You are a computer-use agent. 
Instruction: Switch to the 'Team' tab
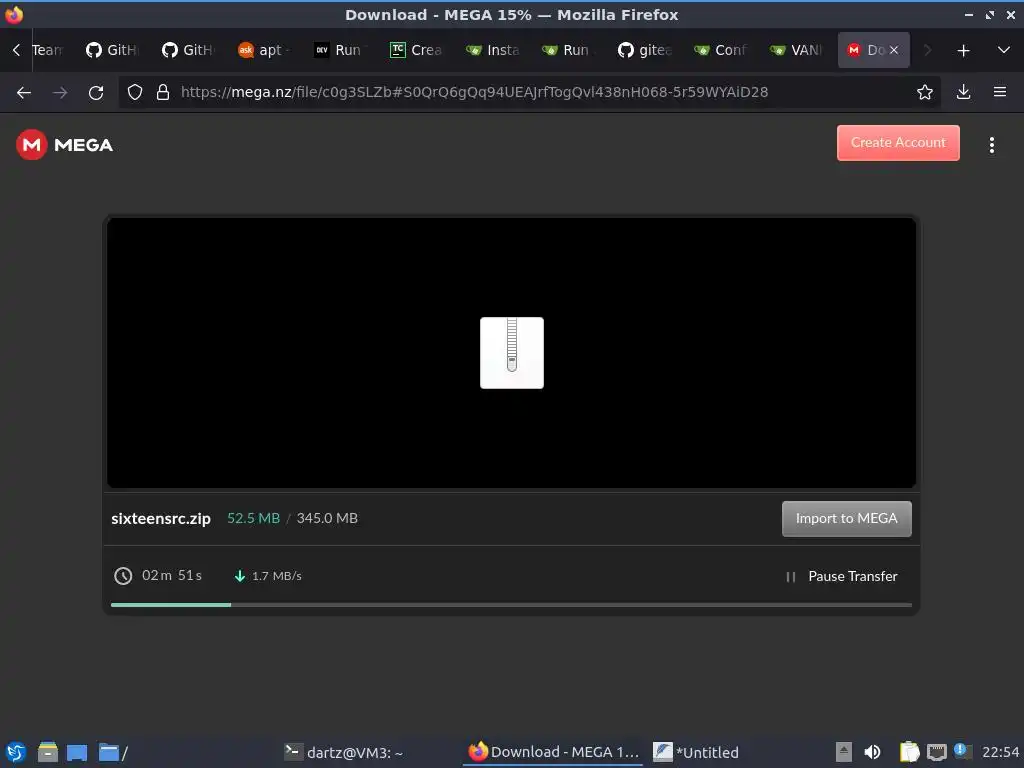point(46,50)
